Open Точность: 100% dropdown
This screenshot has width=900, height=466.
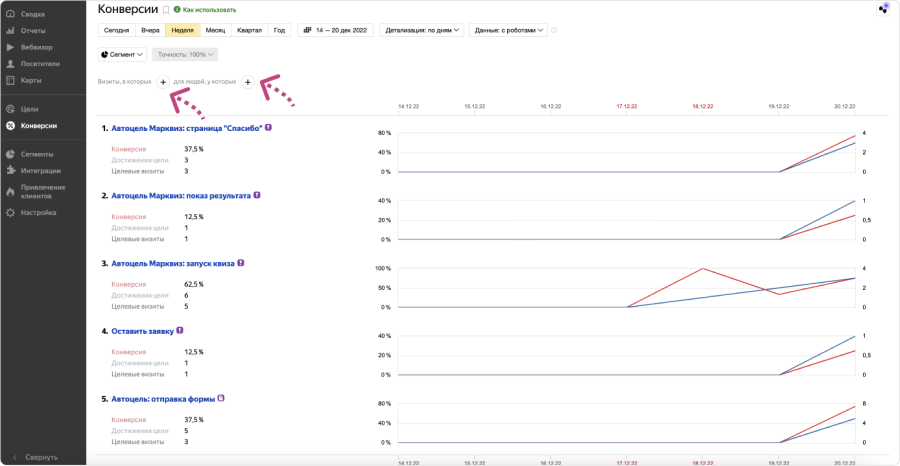point(185,55)
